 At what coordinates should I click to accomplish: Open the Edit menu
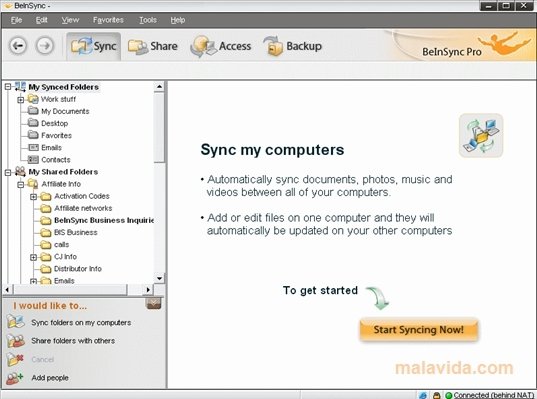41,20
